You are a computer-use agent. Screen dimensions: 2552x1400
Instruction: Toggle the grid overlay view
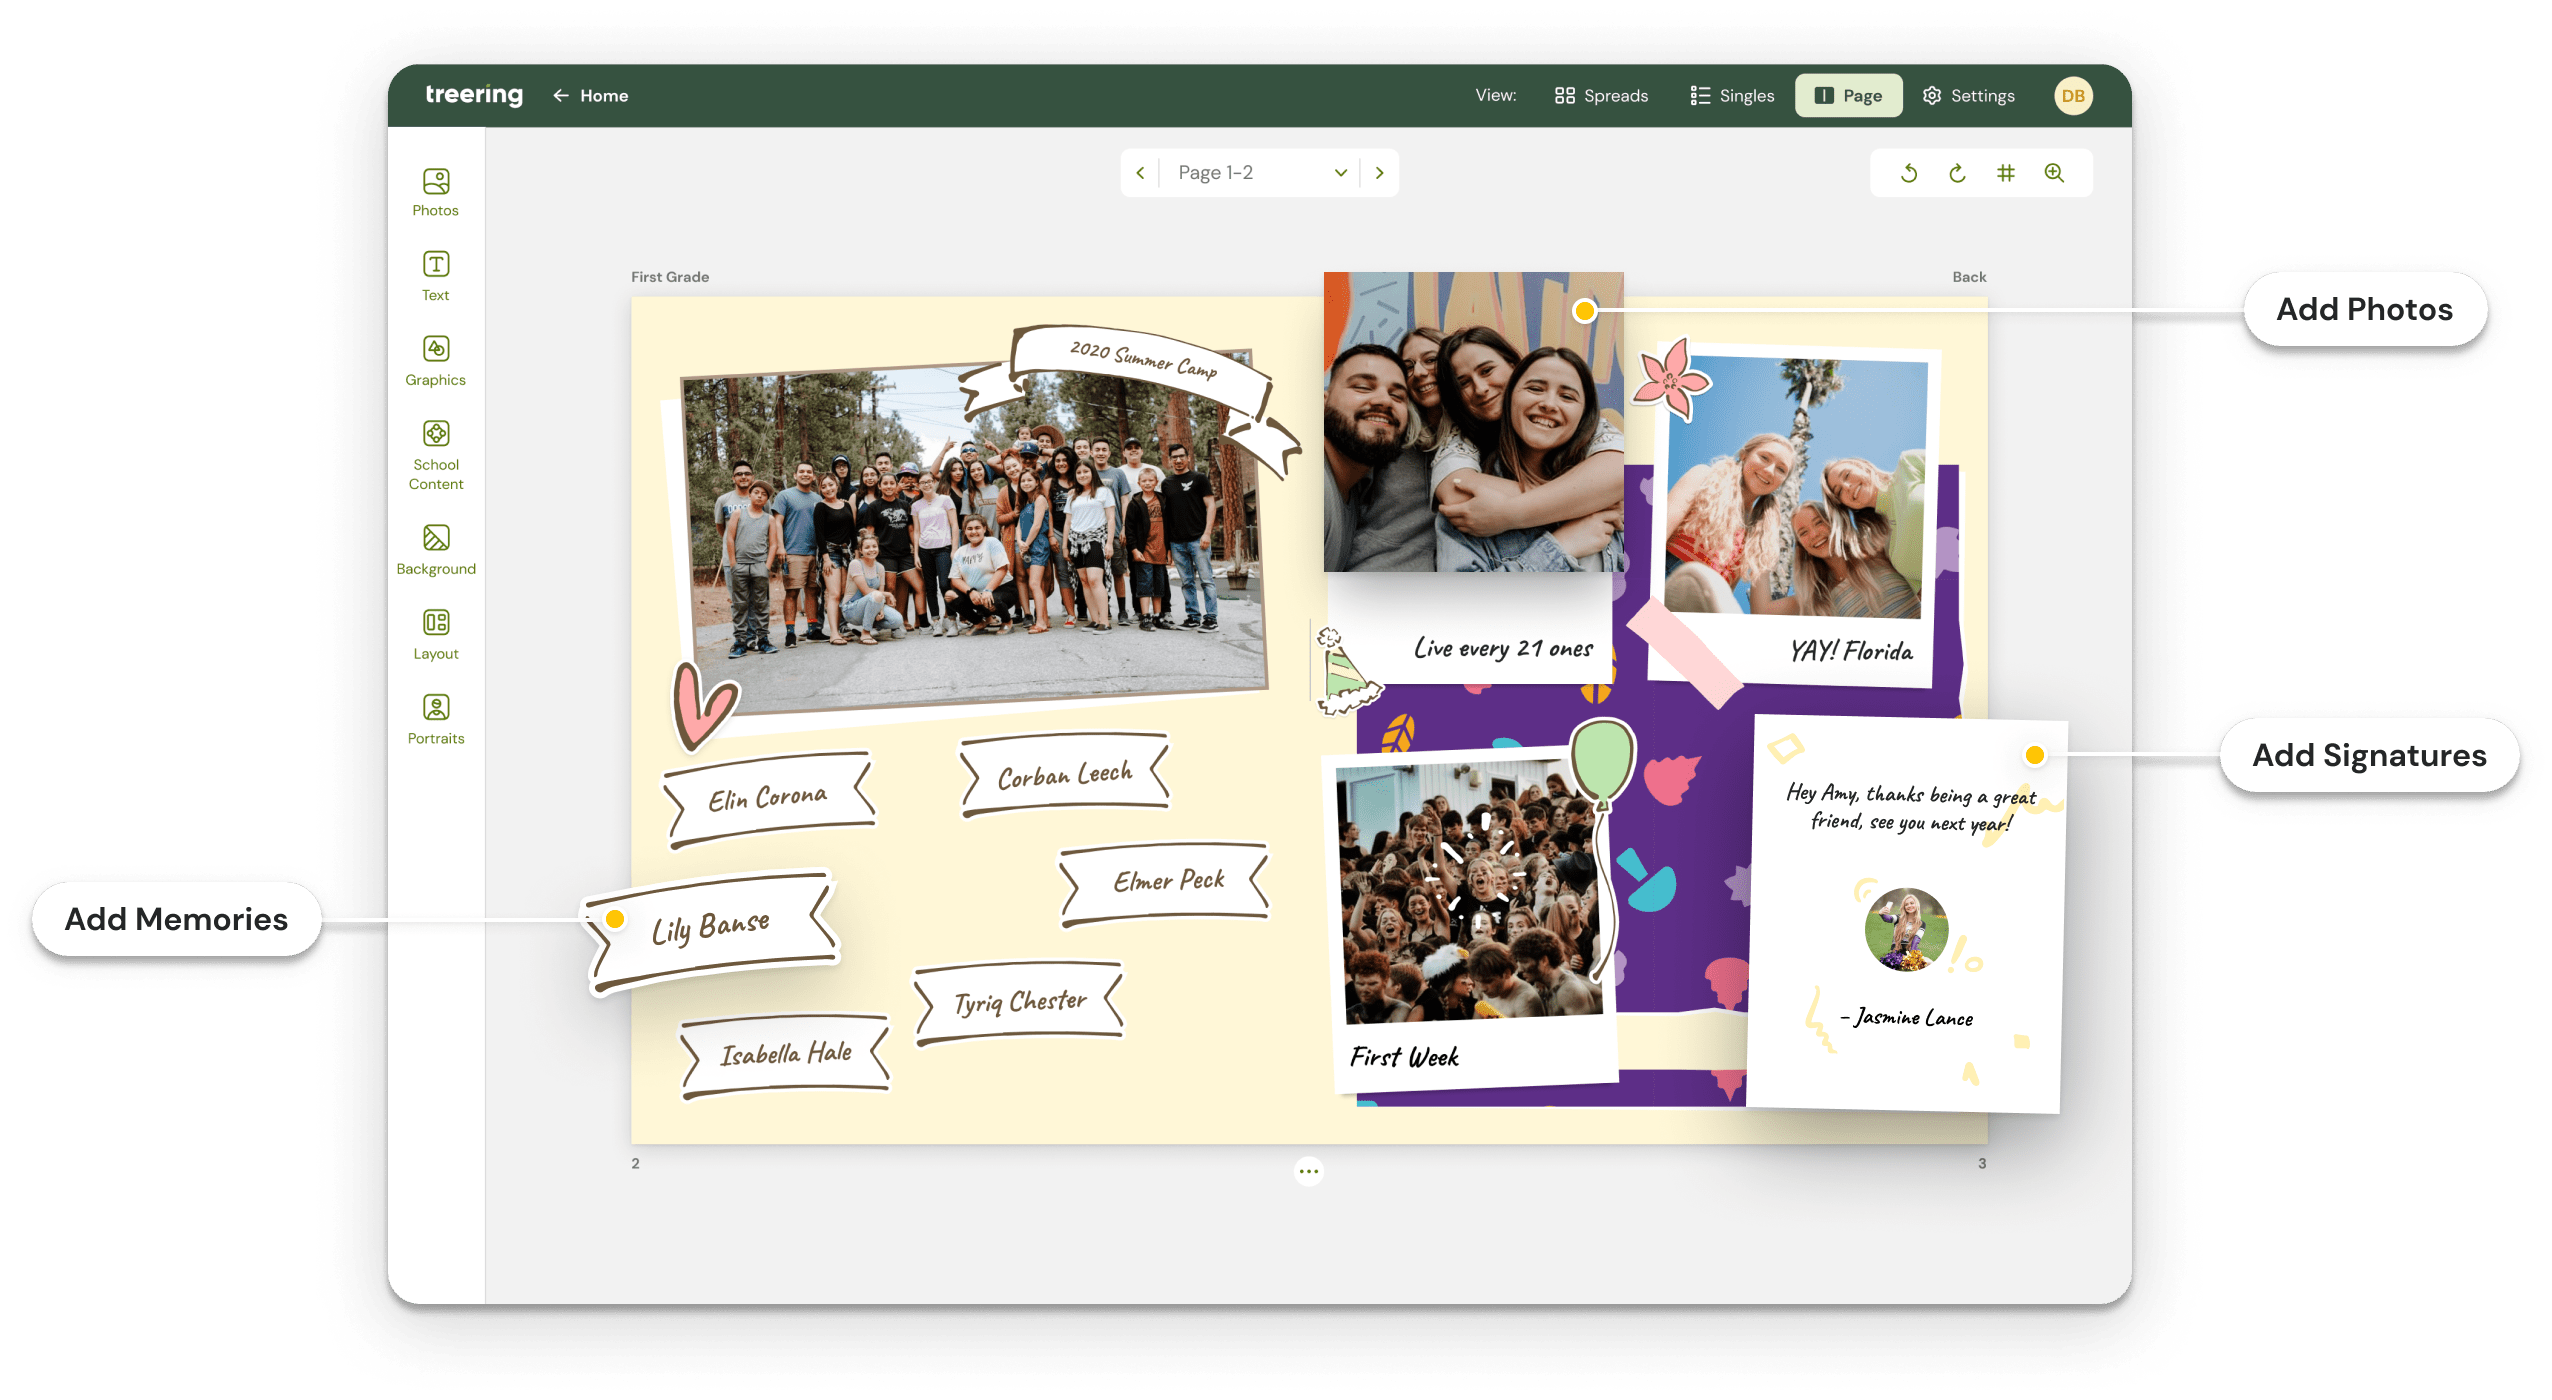[x=2009, y=172]
